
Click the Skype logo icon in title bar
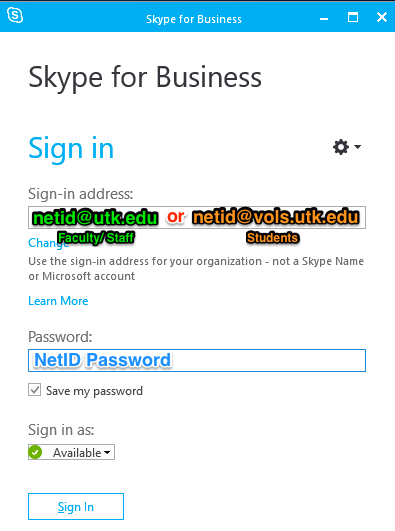(15, 16)
